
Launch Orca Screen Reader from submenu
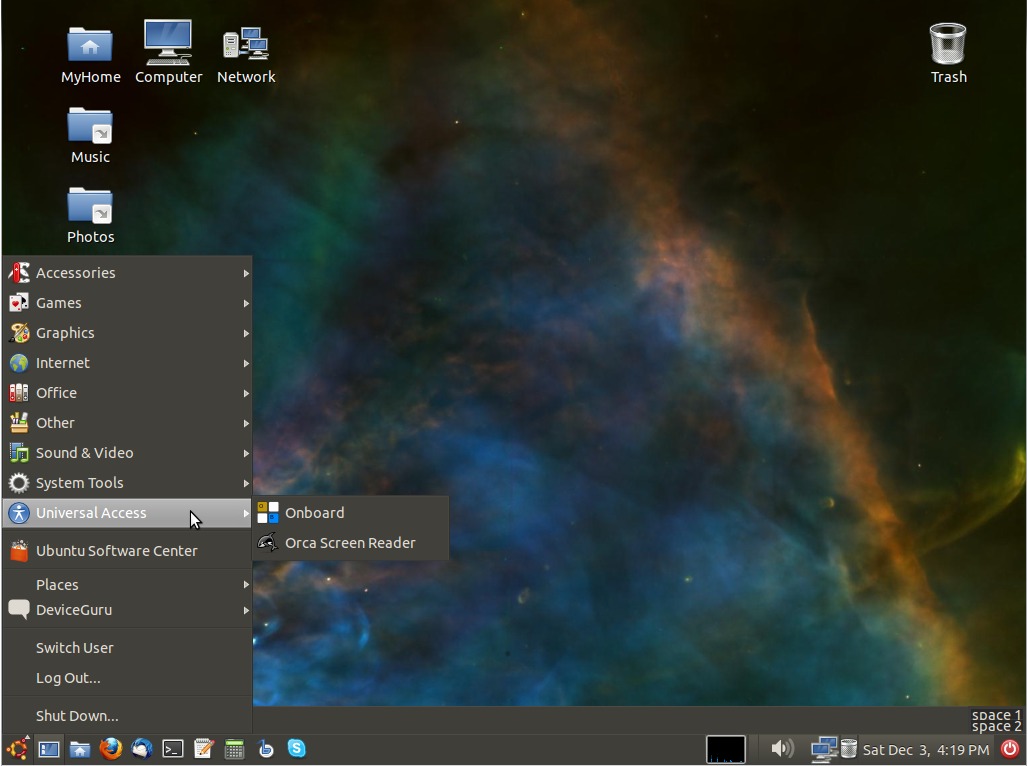point(351,543)
